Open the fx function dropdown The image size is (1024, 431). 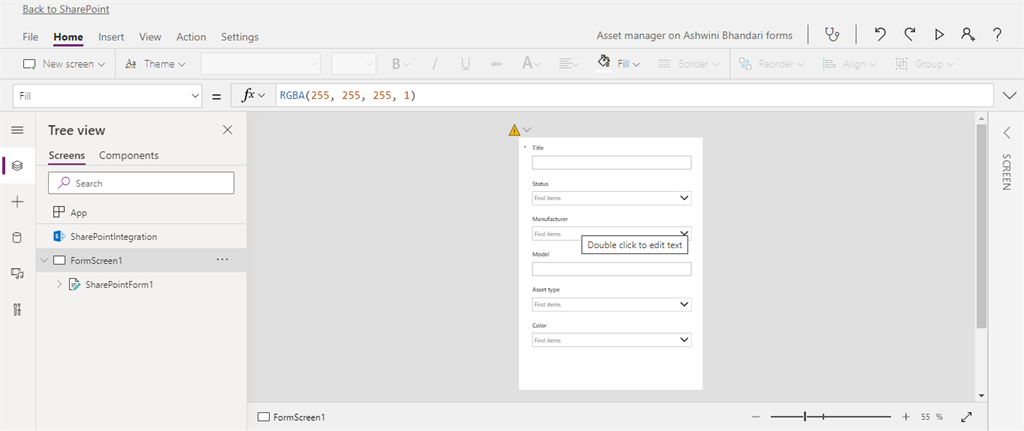pos(253,96)
